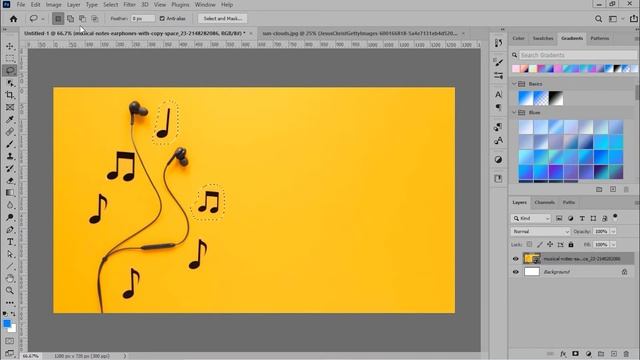Select the Clone Stamp tool
640x360 pixels.
(10, 156)
